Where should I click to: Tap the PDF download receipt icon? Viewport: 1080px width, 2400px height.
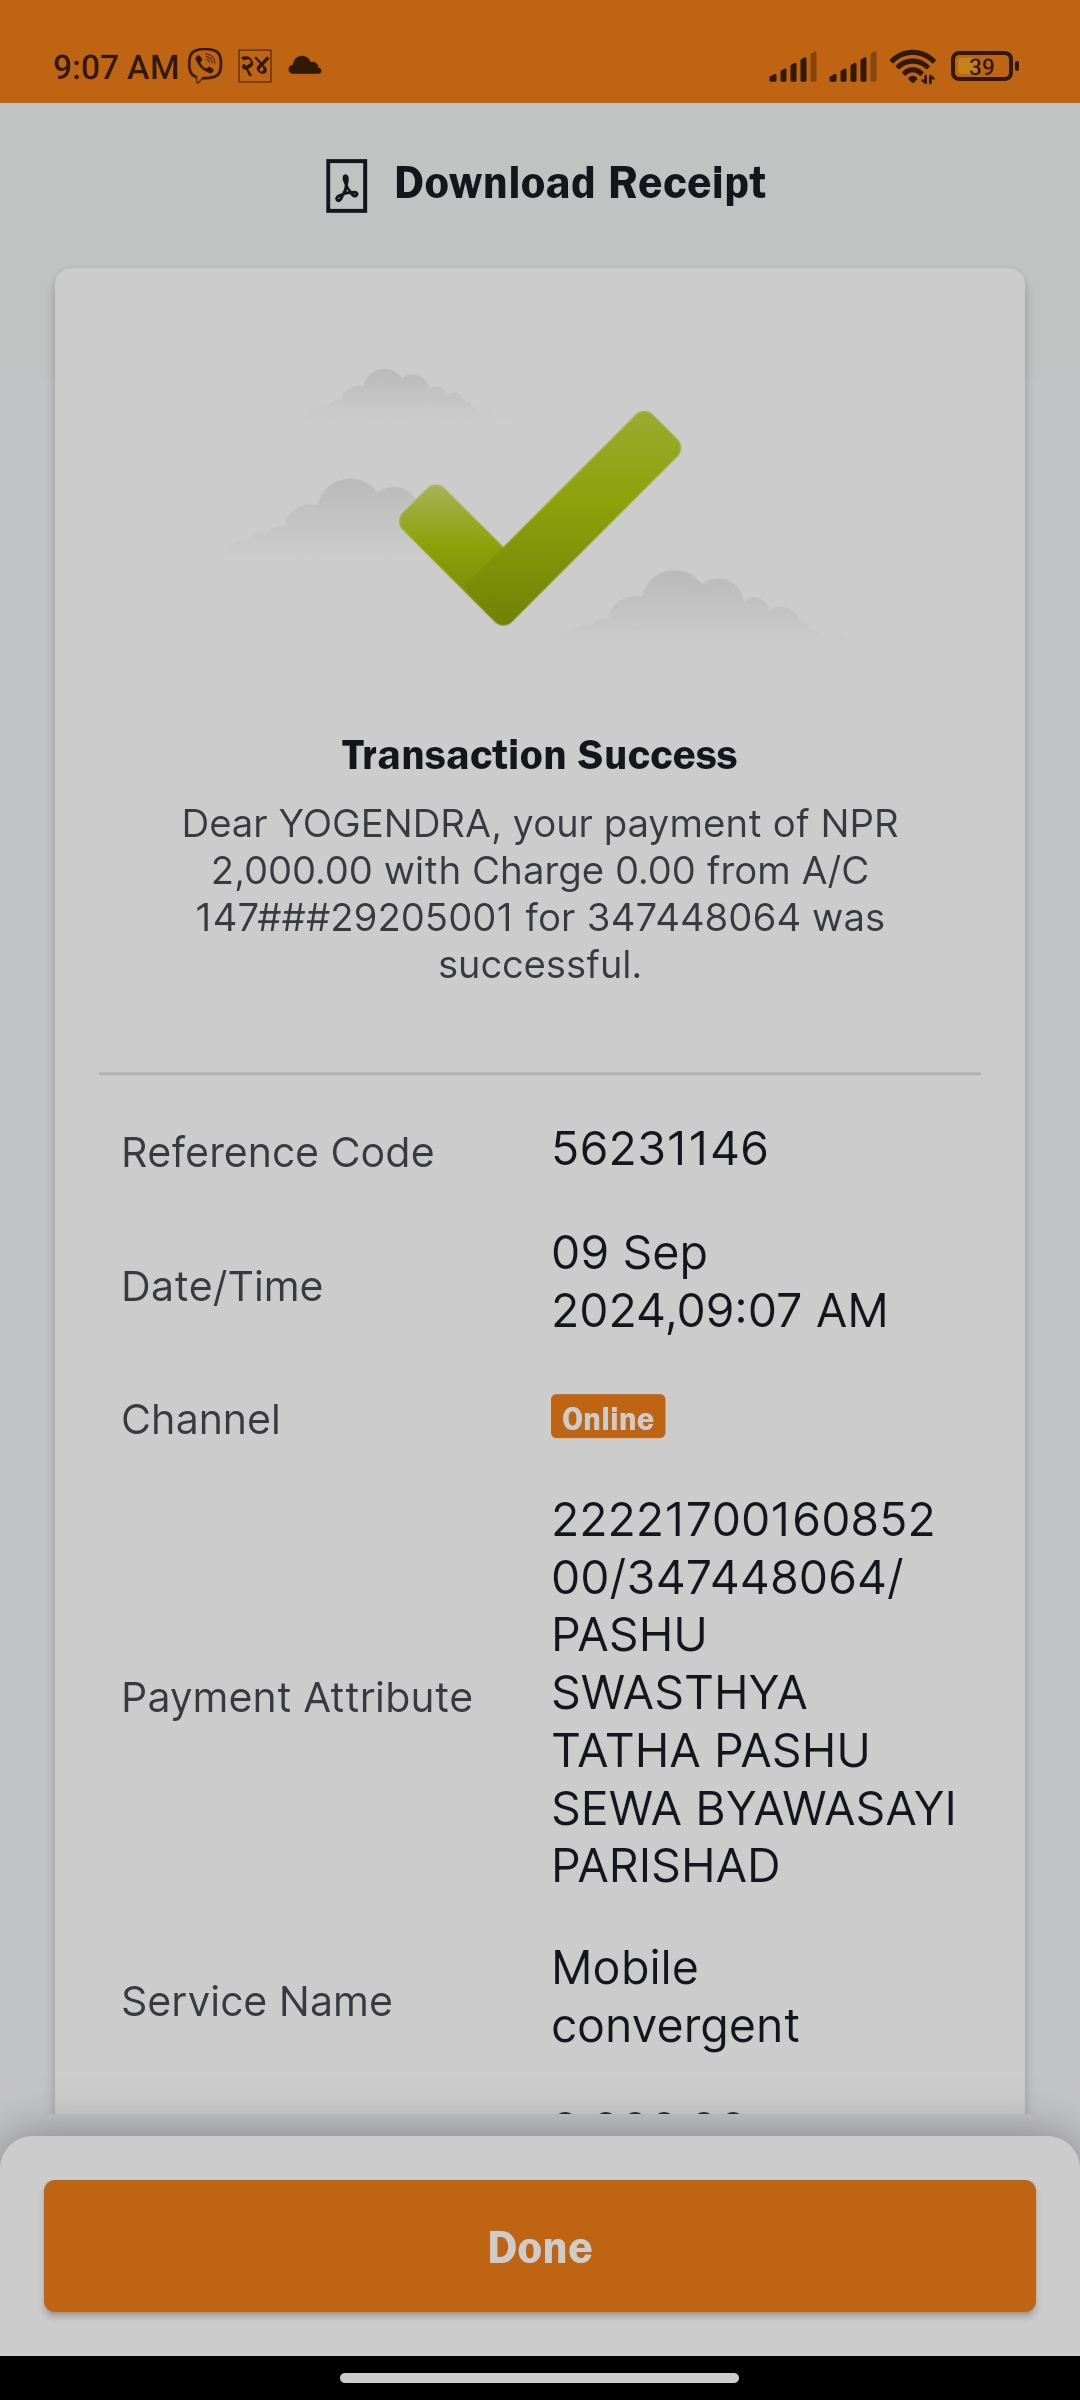(x=346, y=185)
